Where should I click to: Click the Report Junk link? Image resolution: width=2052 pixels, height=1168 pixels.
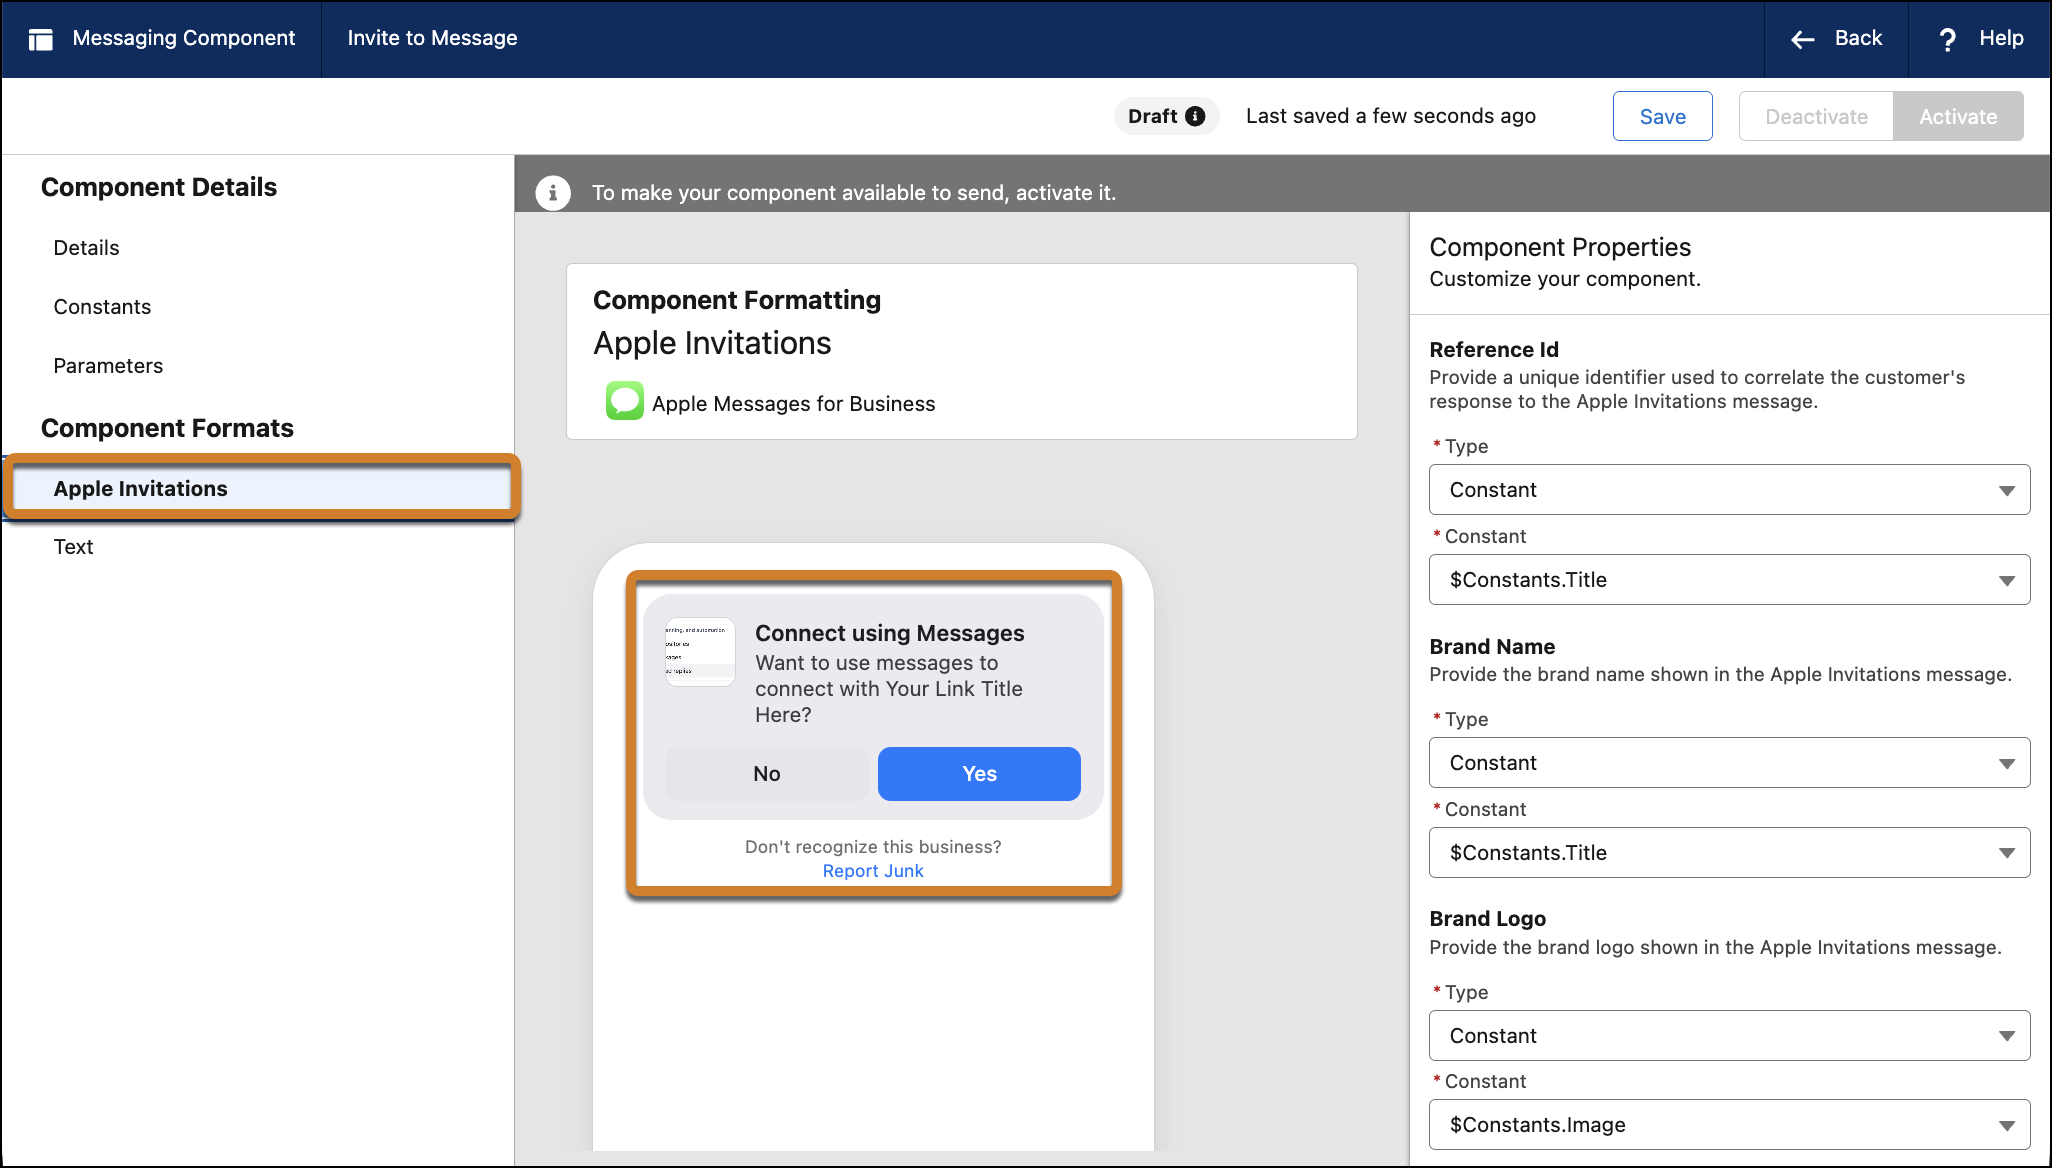pyautogui.click(x=873, y=871)
